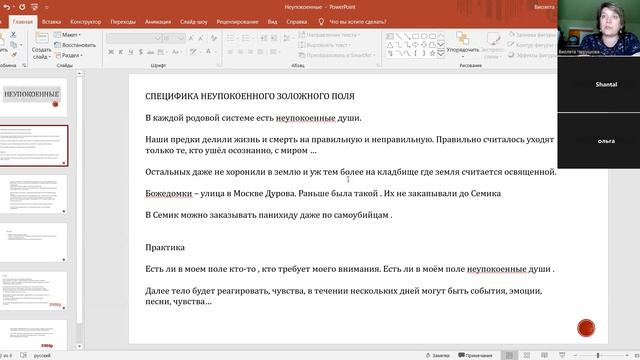Viewport: 640px width, 360px height.
Task: Click the Decrease list indent icon
Action: click(x=264, y=38)
